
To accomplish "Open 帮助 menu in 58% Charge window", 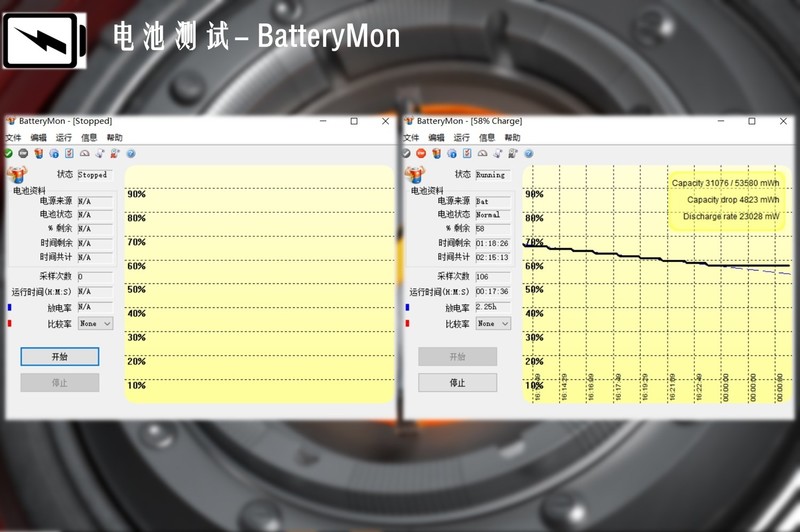I will point(512,137).
